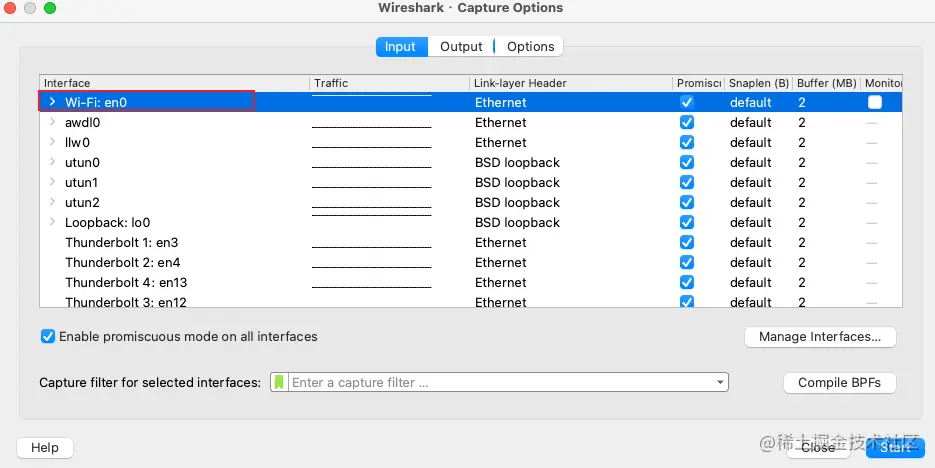The width and height of the screenshot is (935, 468).
Task: Sort by the Interface column header
Action: coord(174,83)
